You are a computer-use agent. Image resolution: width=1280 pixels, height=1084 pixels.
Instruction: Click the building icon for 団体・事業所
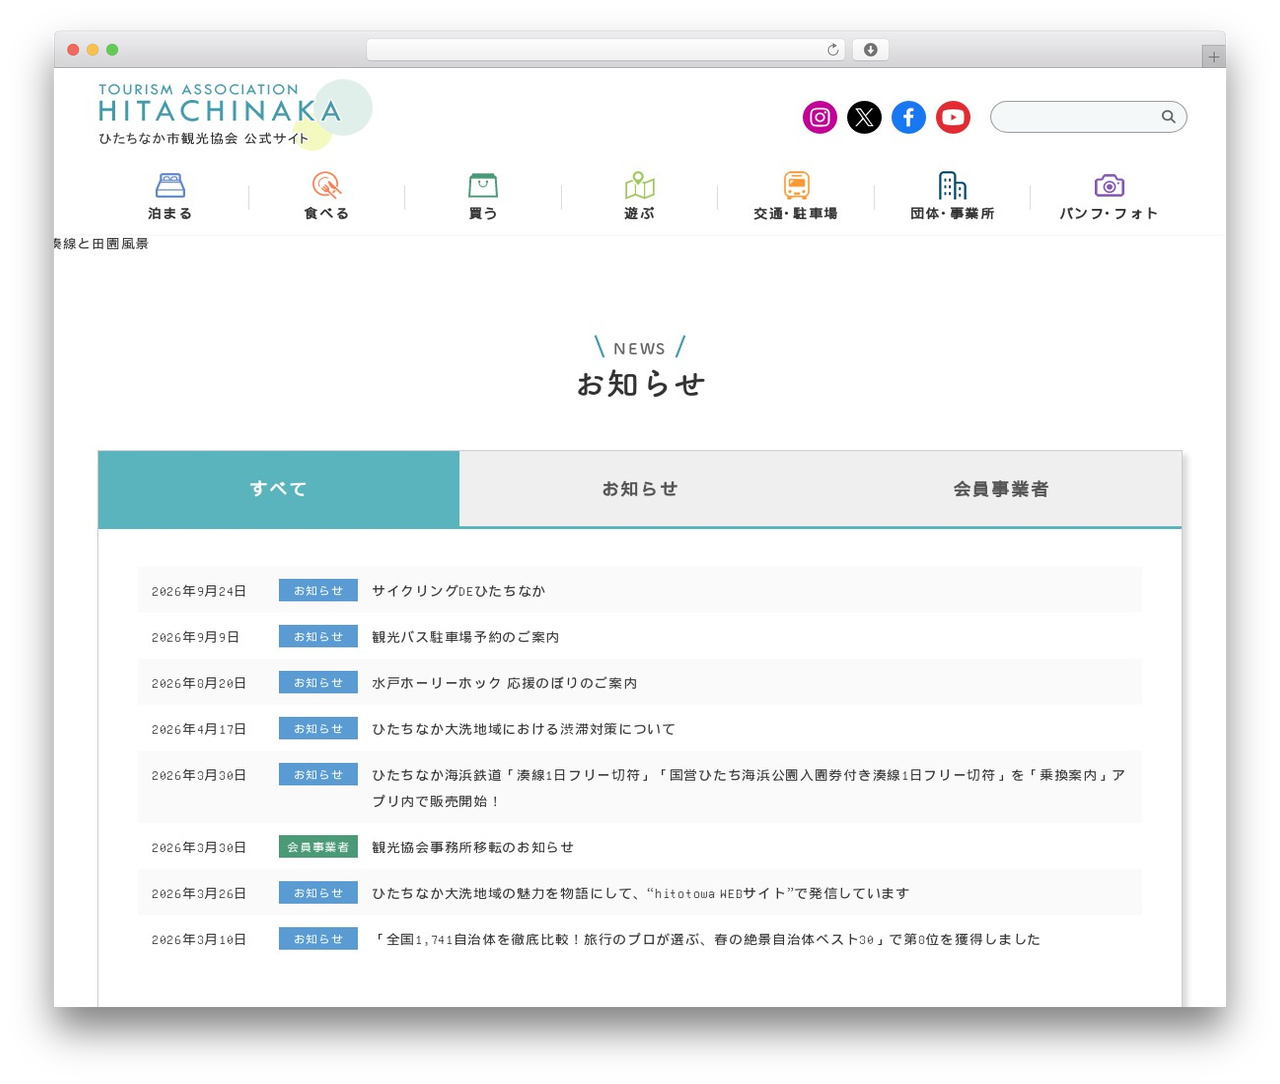coord(953,185)
